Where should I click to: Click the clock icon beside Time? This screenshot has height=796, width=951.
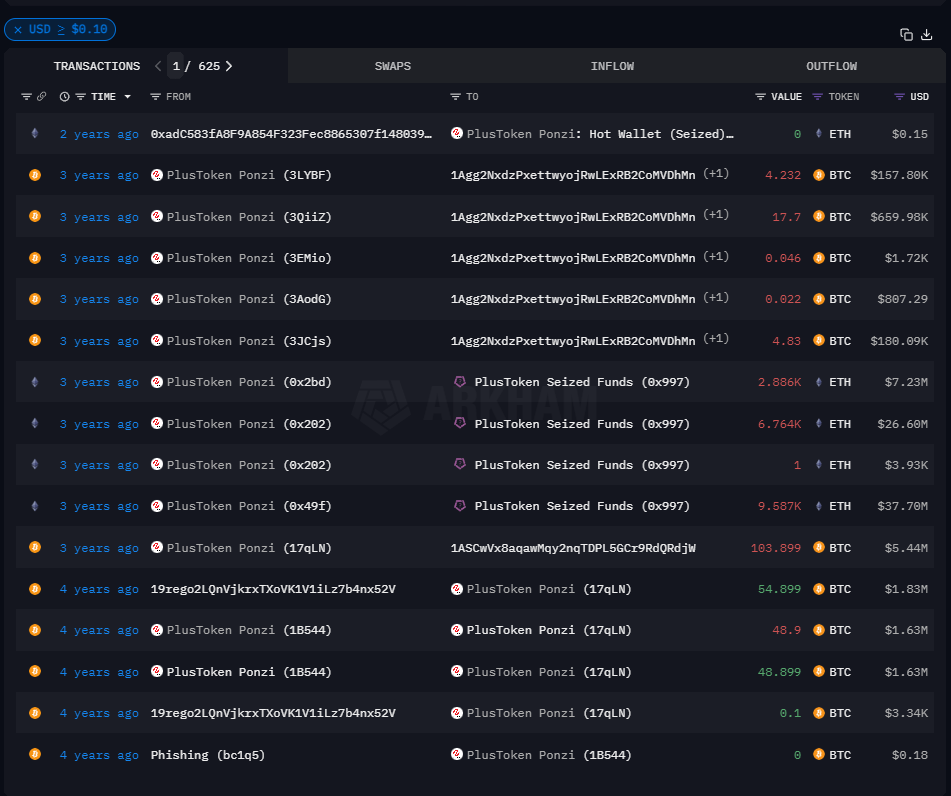(64, 96)
